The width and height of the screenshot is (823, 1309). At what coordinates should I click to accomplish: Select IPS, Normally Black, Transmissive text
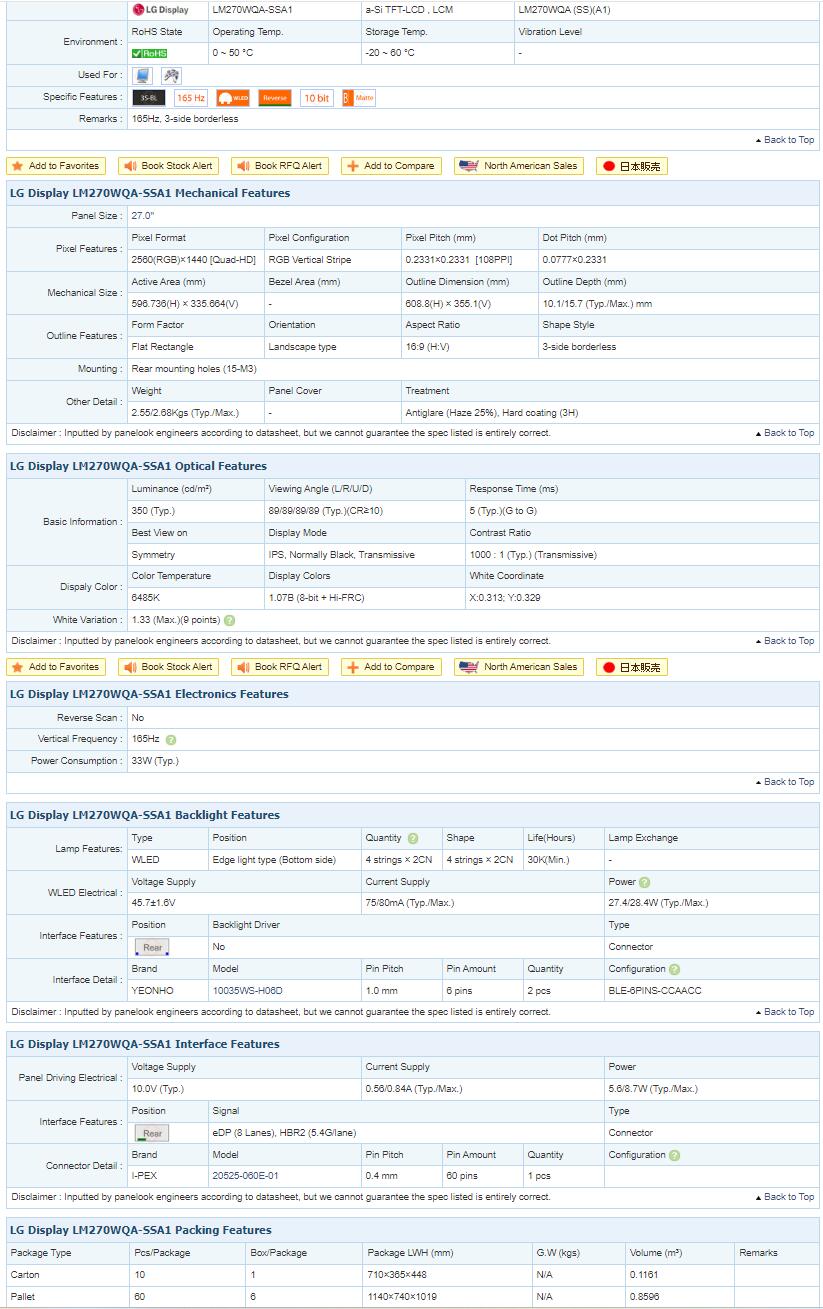(x=341, y=555)
